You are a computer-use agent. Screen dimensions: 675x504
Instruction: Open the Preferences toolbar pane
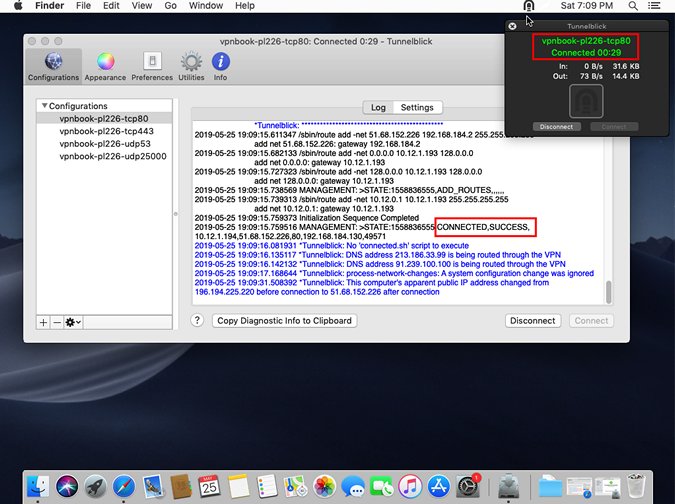pos(152,66)
